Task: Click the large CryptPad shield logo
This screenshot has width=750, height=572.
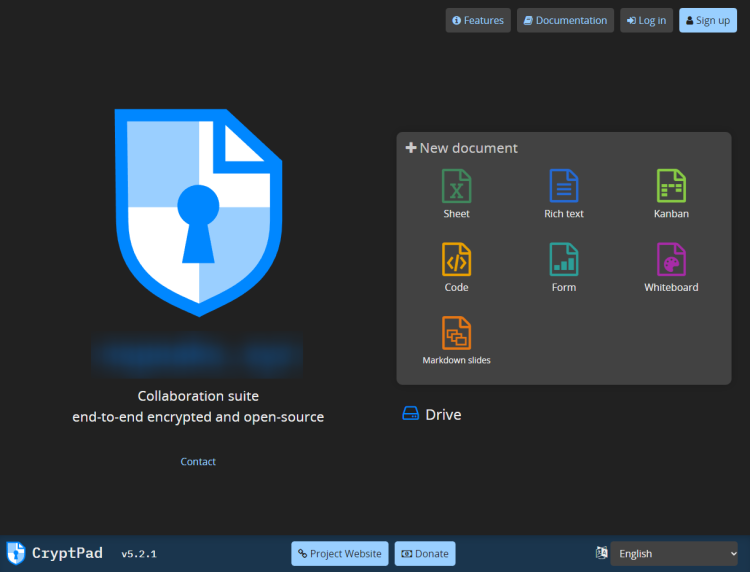Action: pos(199,212)
